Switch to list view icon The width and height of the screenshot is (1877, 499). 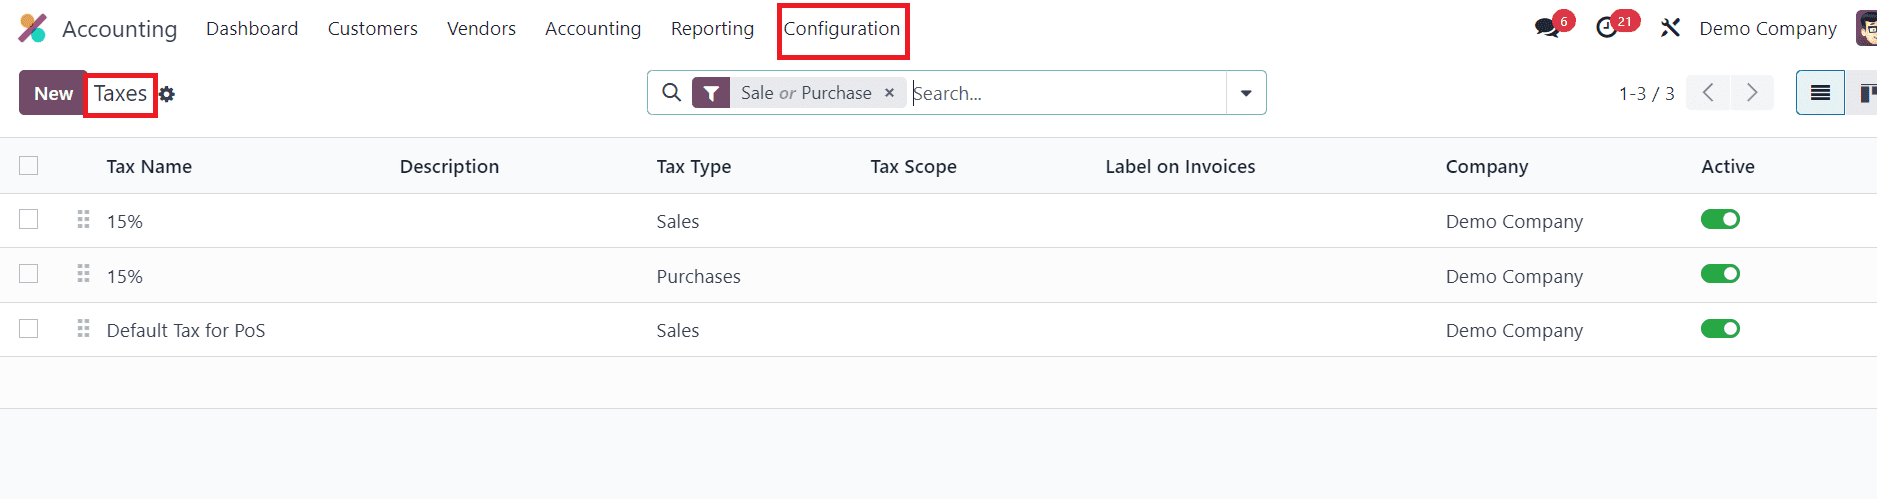click(1820, 93)
